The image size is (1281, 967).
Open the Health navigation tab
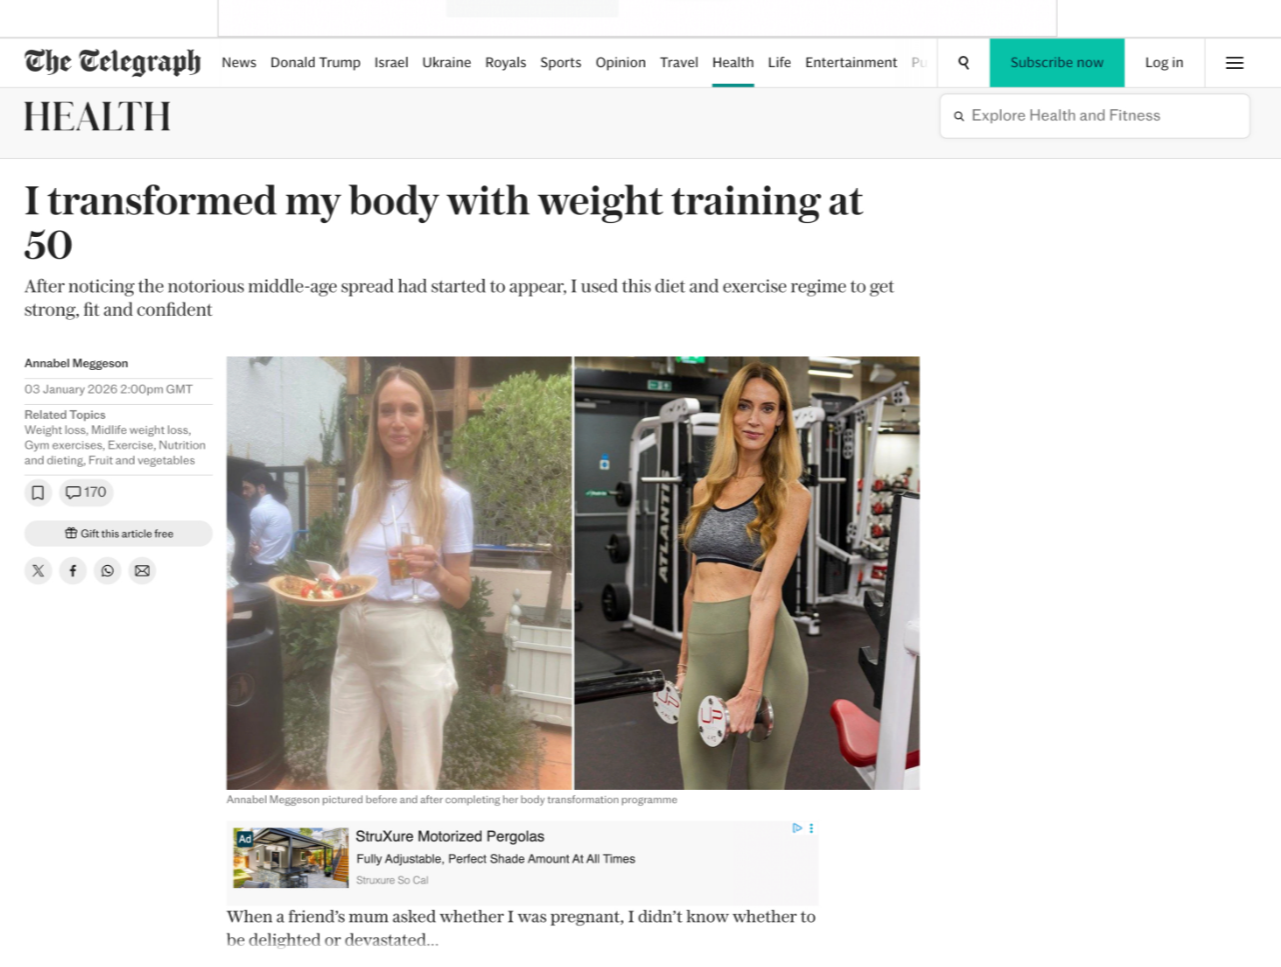(x=733, y=62)
